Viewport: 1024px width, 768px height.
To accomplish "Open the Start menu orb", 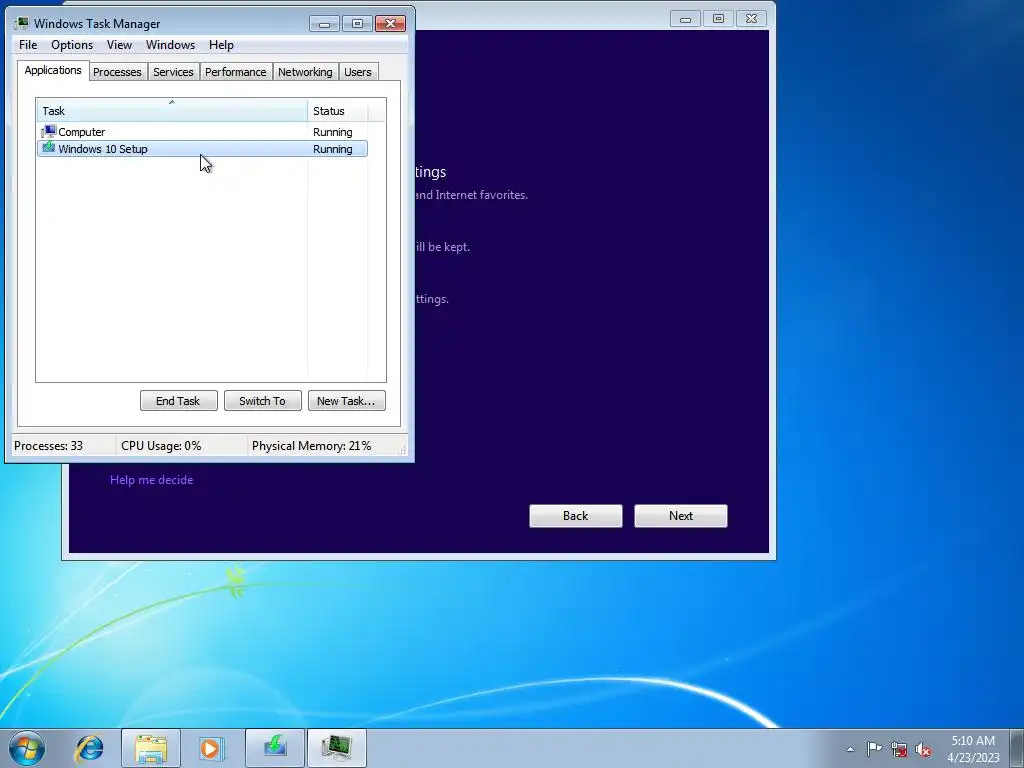I will point(26,748).
